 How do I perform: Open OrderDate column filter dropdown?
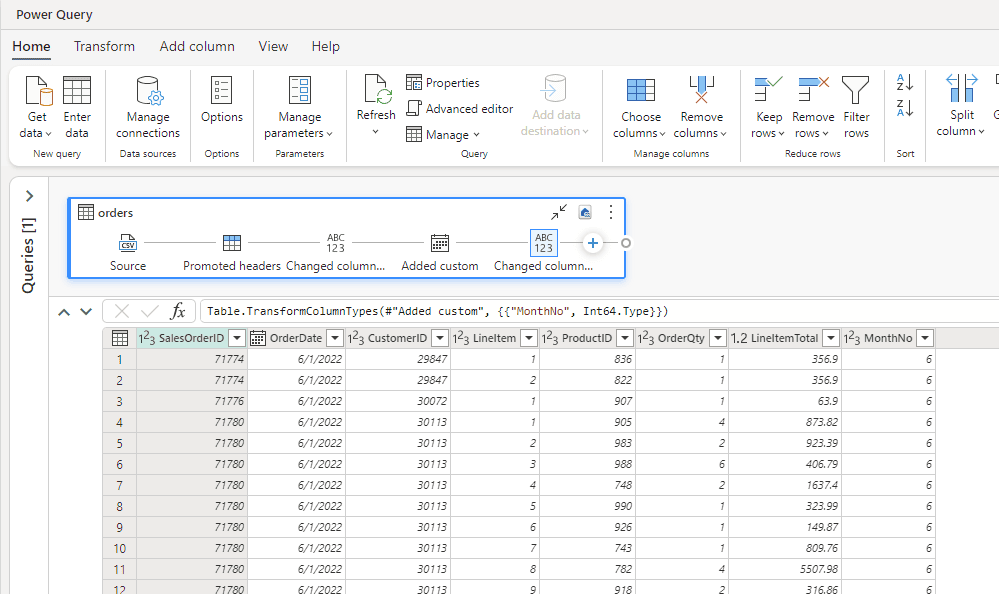(334, 338)
